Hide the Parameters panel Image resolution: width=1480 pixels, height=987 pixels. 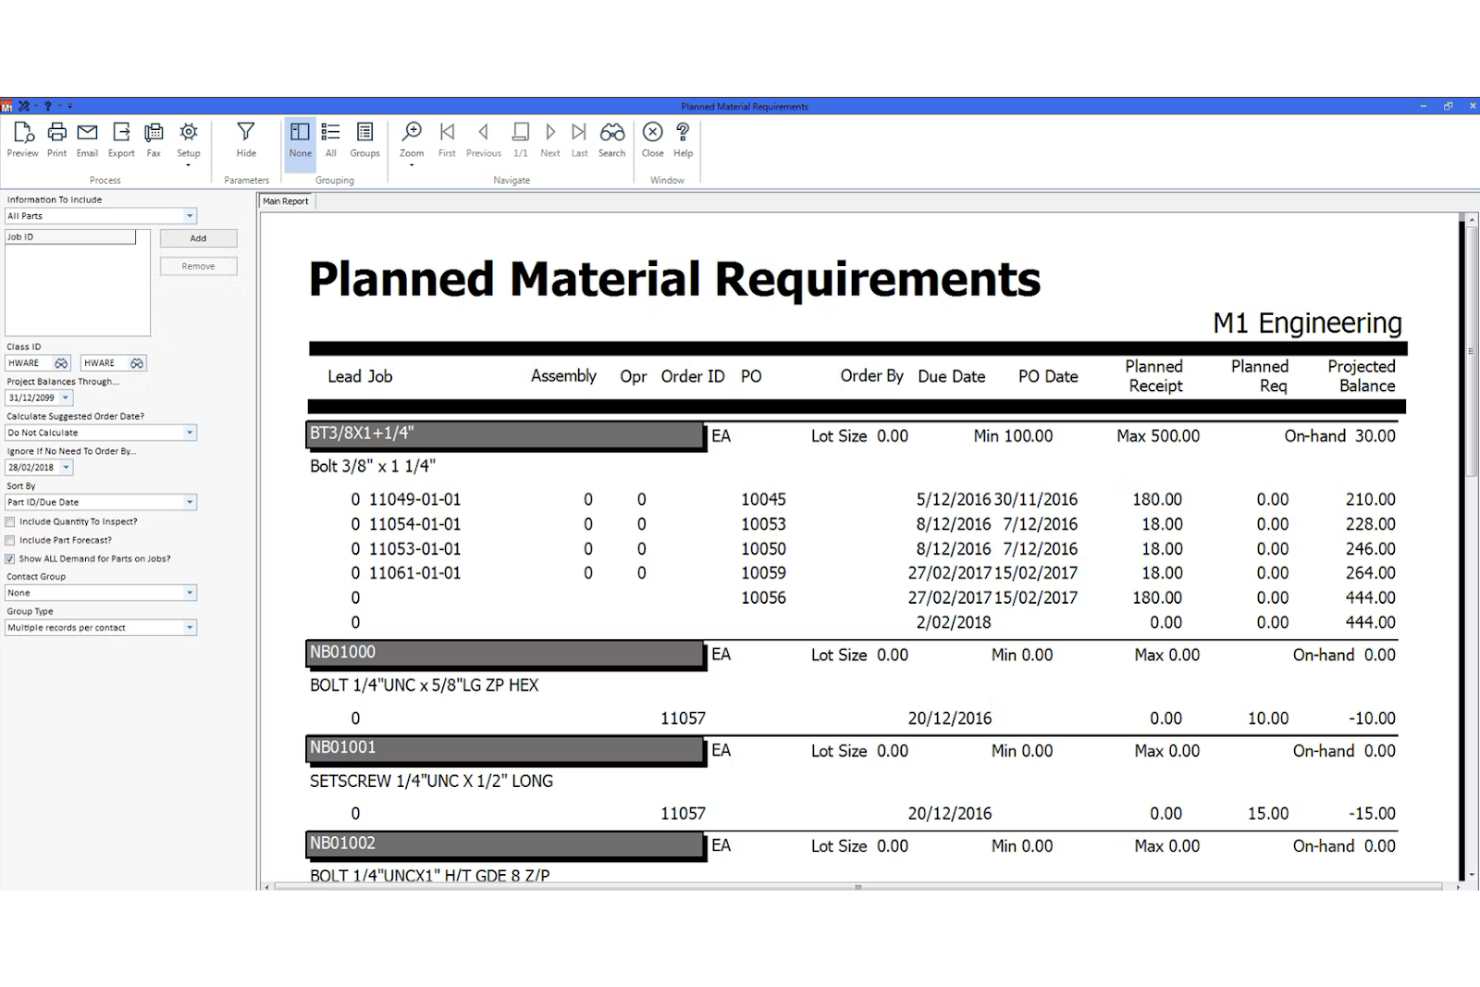click(x=245, y=140)
